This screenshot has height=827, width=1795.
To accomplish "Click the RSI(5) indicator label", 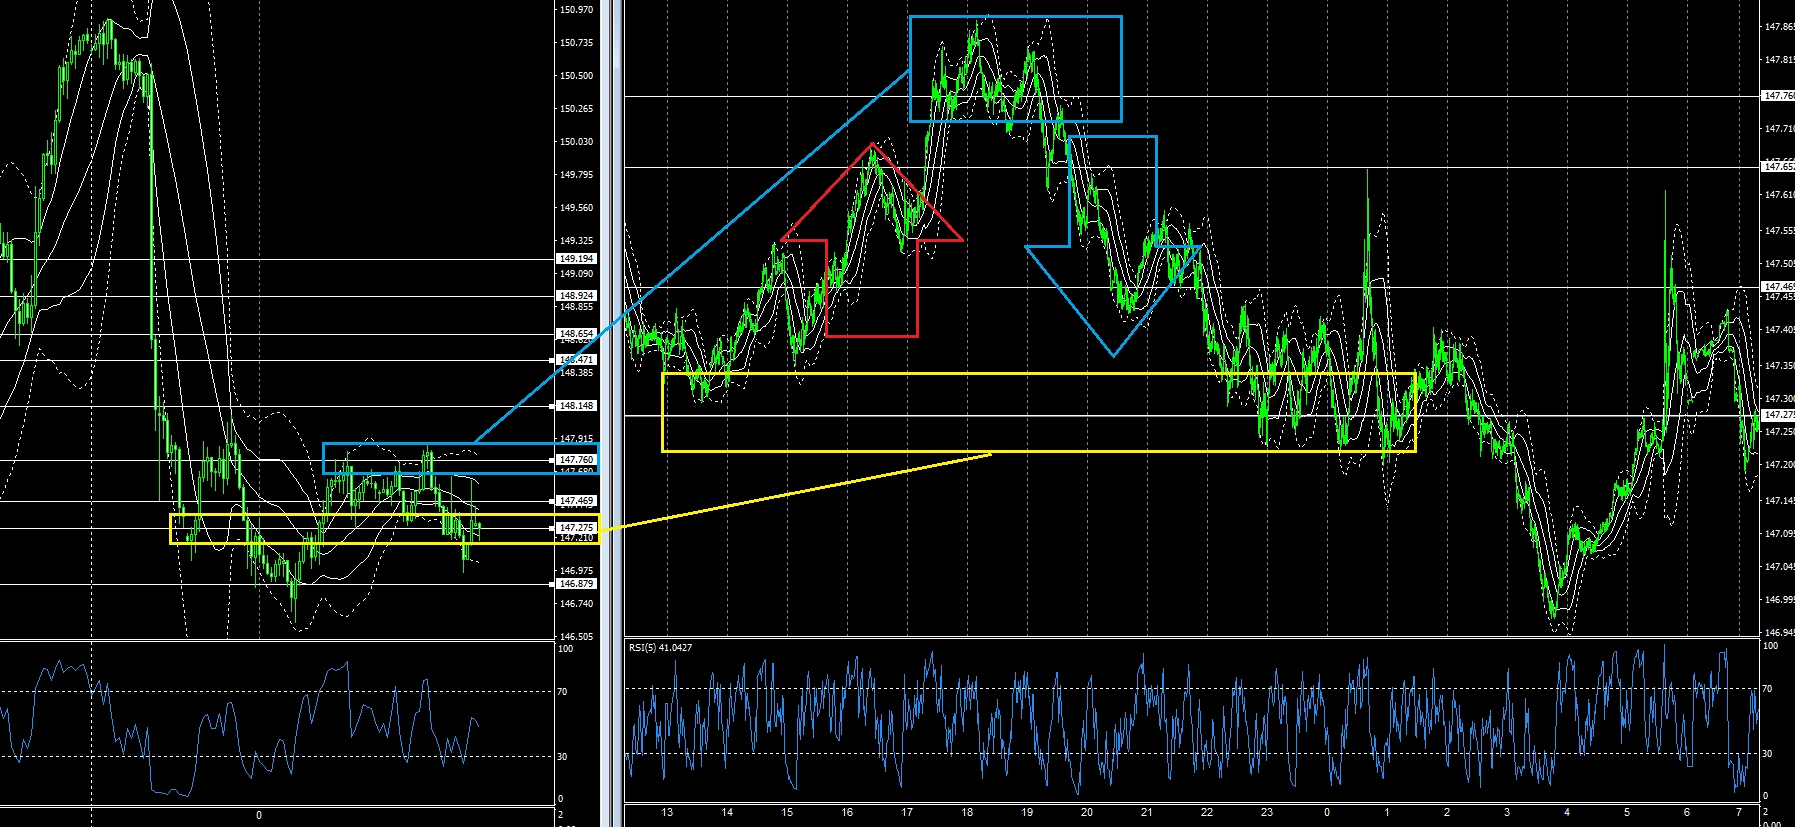I will point(660,648).
